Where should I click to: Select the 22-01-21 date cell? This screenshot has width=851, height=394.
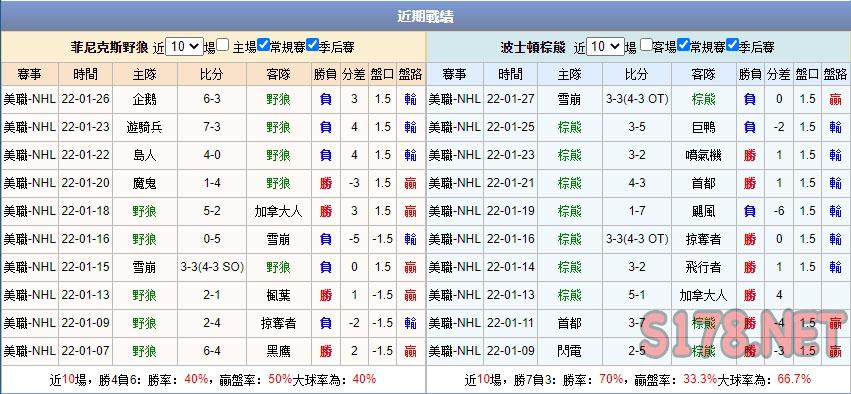click(x=511, y=183)
